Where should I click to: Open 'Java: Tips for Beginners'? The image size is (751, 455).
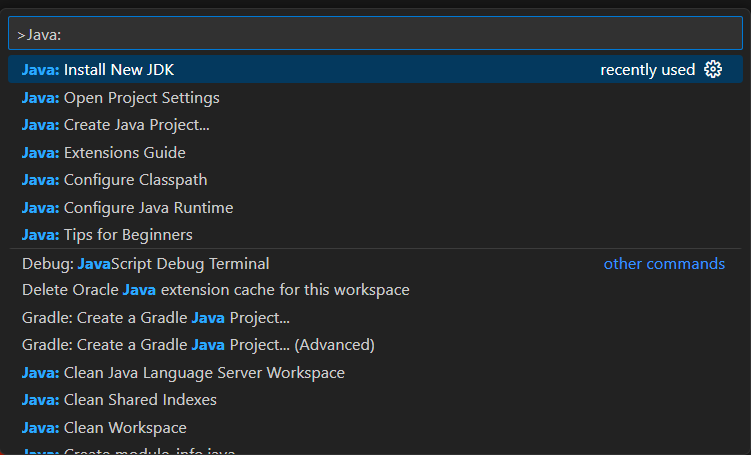pos(375,235)
